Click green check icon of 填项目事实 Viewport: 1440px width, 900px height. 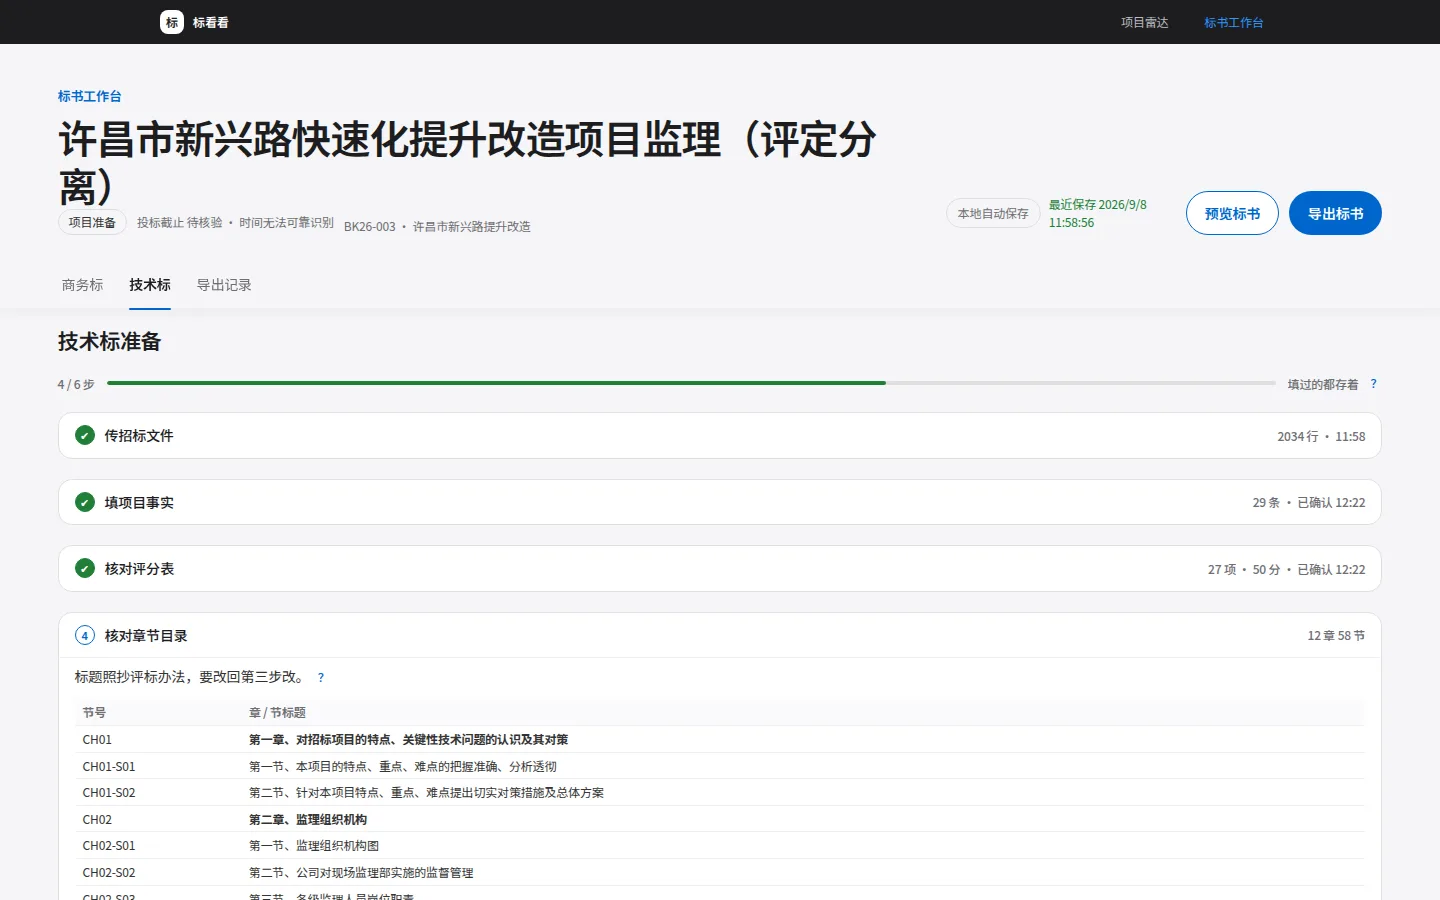tap(85, 502)
